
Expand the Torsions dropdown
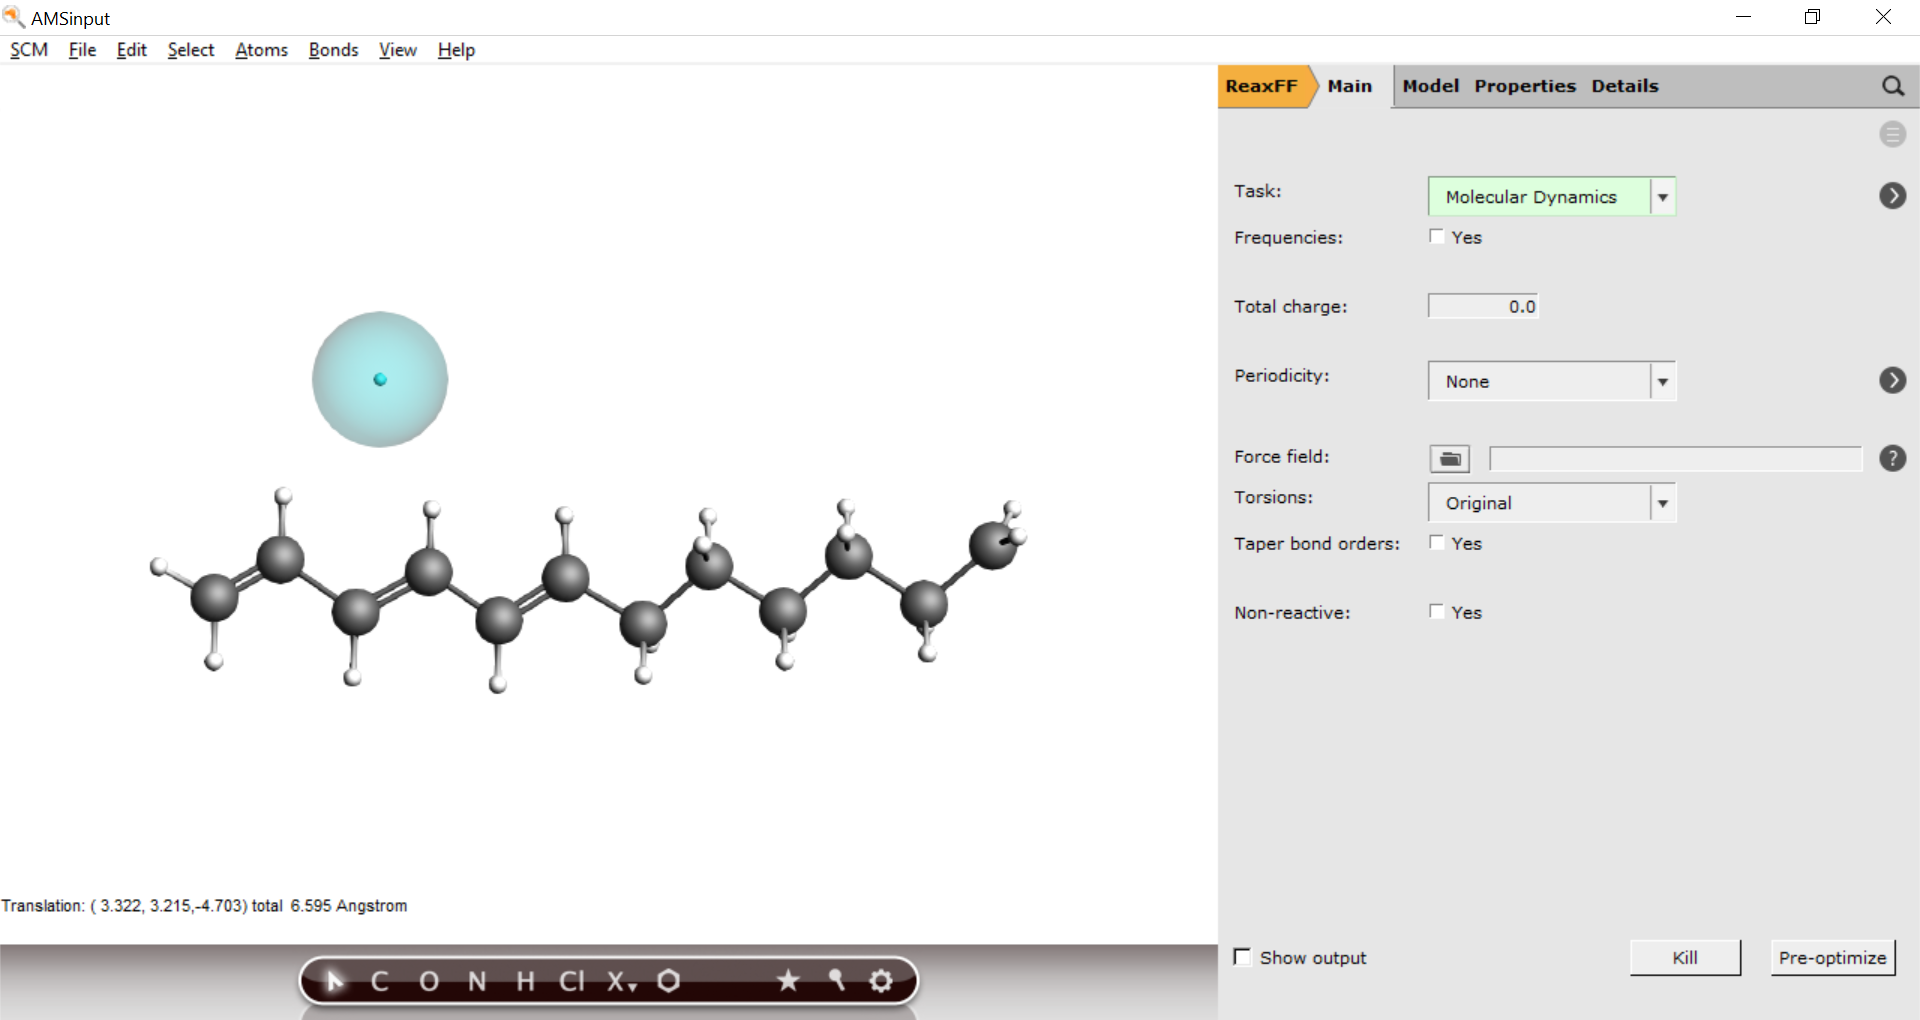[x=1551, y=503]
